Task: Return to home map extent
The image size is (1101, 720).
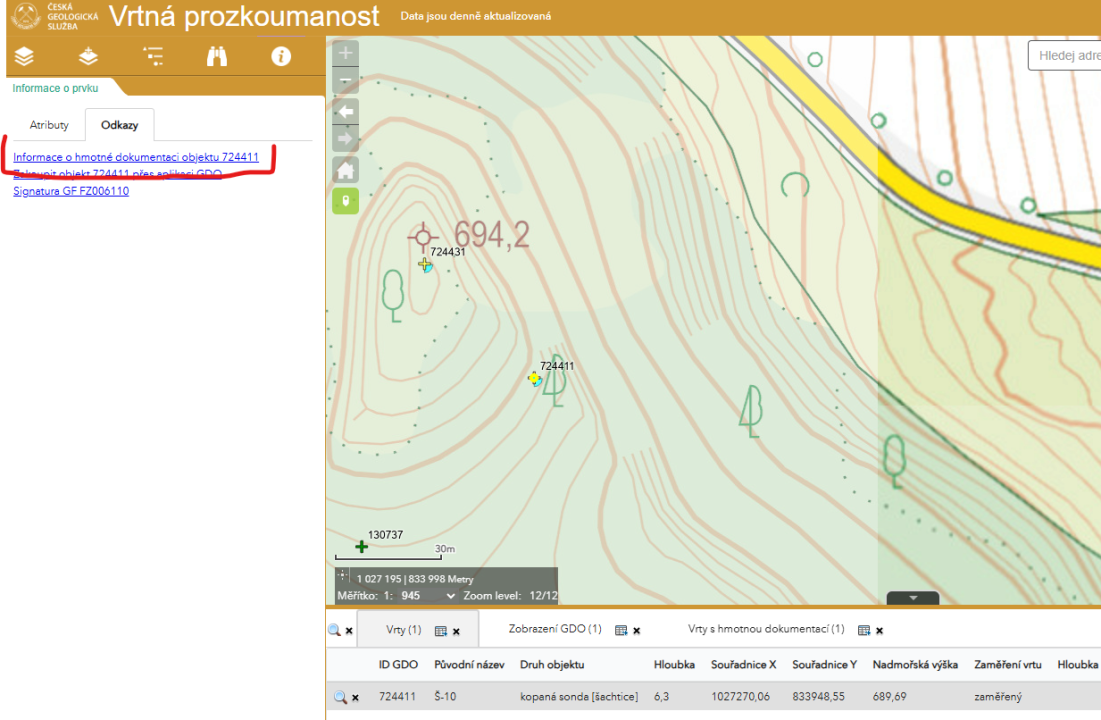Action: pyautogui.click(x=345, y=170)
